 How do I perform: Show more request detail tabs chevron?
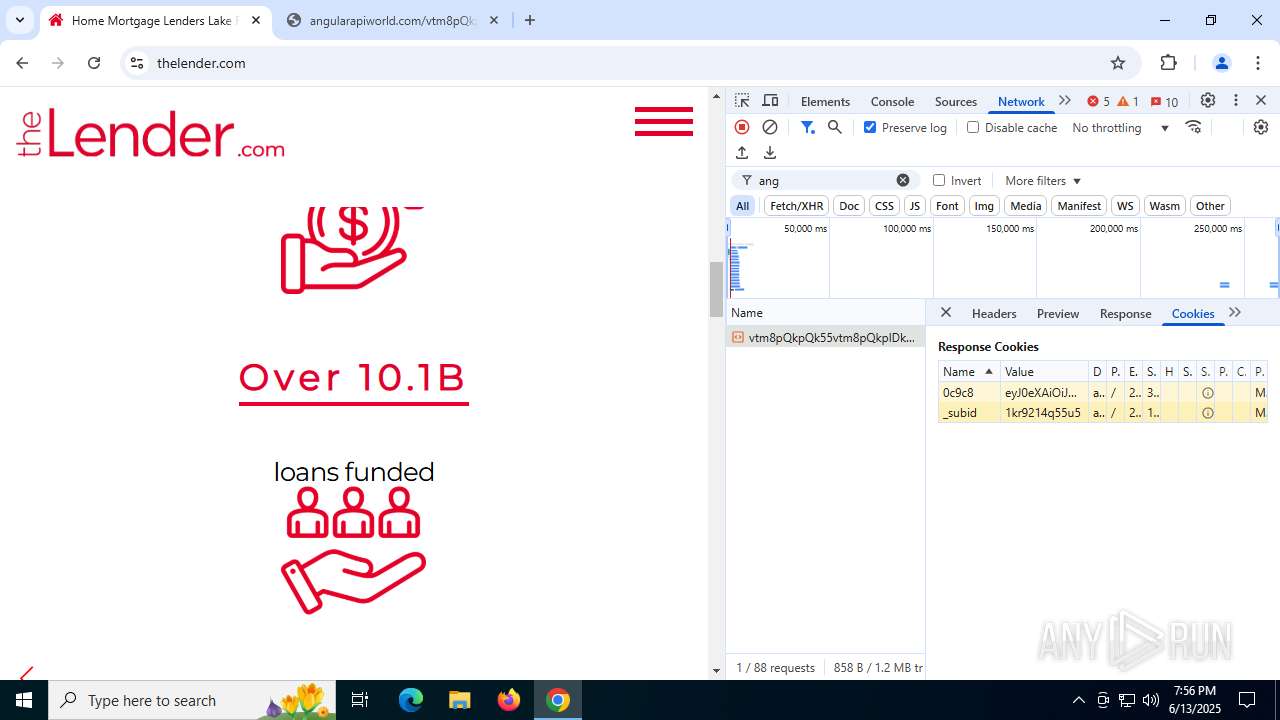click(x=1235, y=313)
